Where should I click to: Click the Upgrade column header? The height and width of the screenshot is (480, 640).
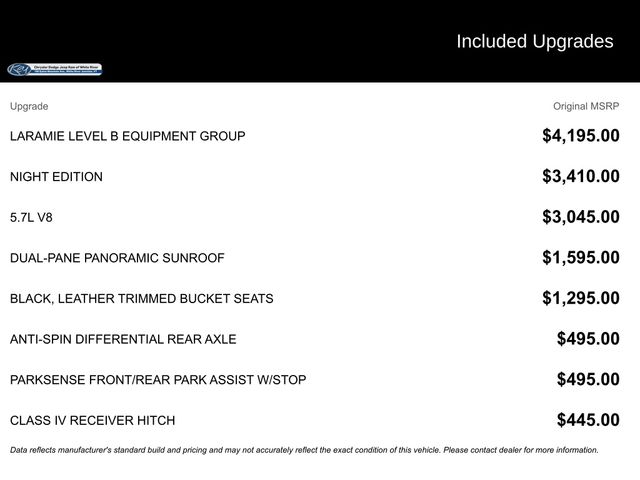click(x=29, y=106)
